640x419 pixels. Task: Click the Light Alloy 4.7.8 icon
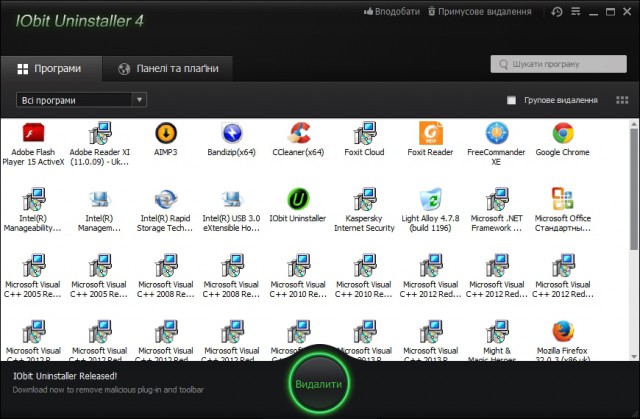pyautogui.click(x=431, y=199)
